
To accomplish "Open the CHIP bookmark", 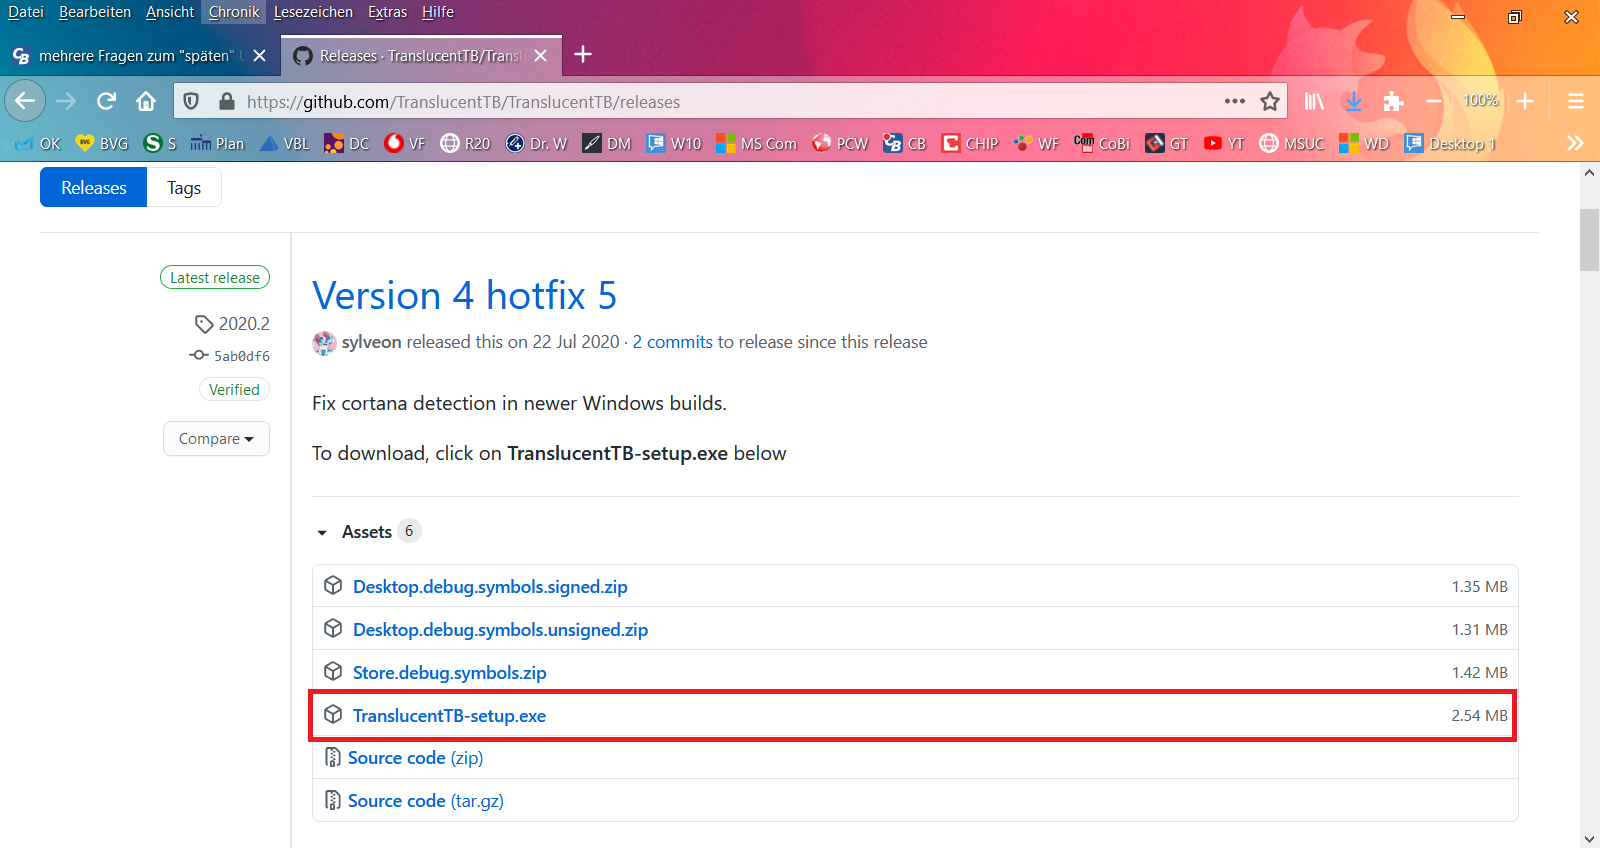I will 970,143.
